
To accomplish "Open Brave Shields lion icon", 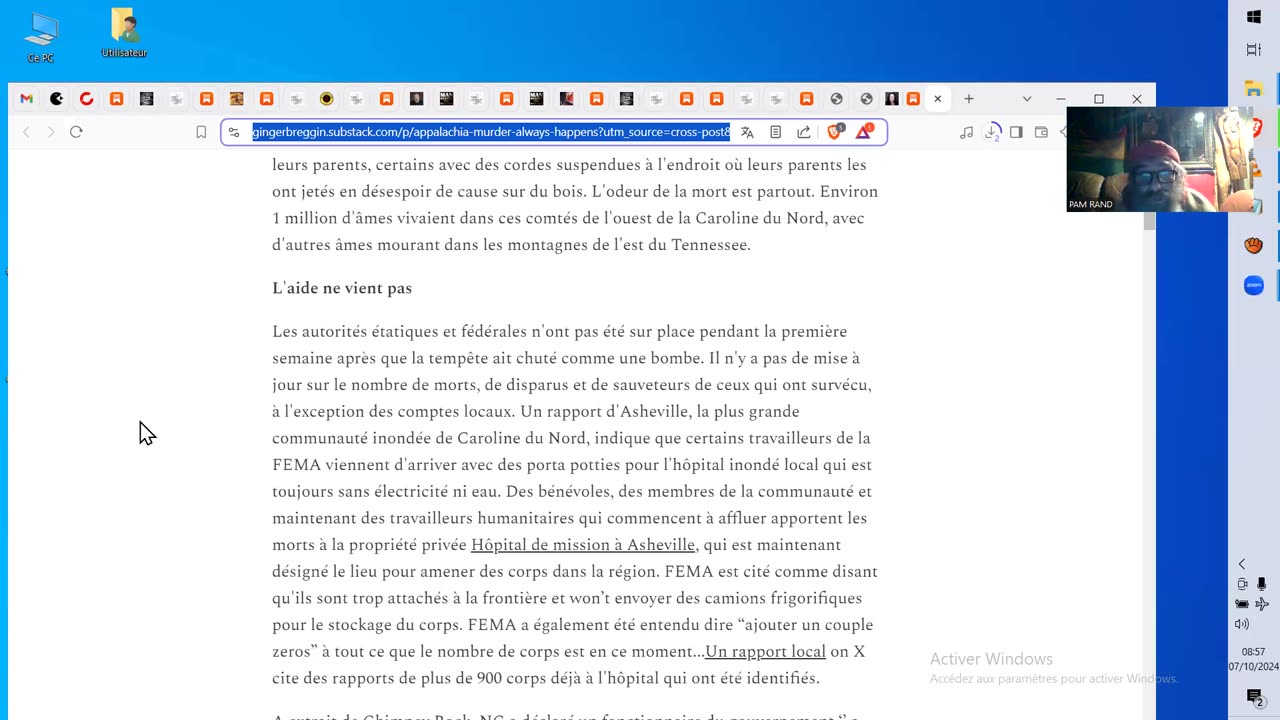I will tap(835, 131).
